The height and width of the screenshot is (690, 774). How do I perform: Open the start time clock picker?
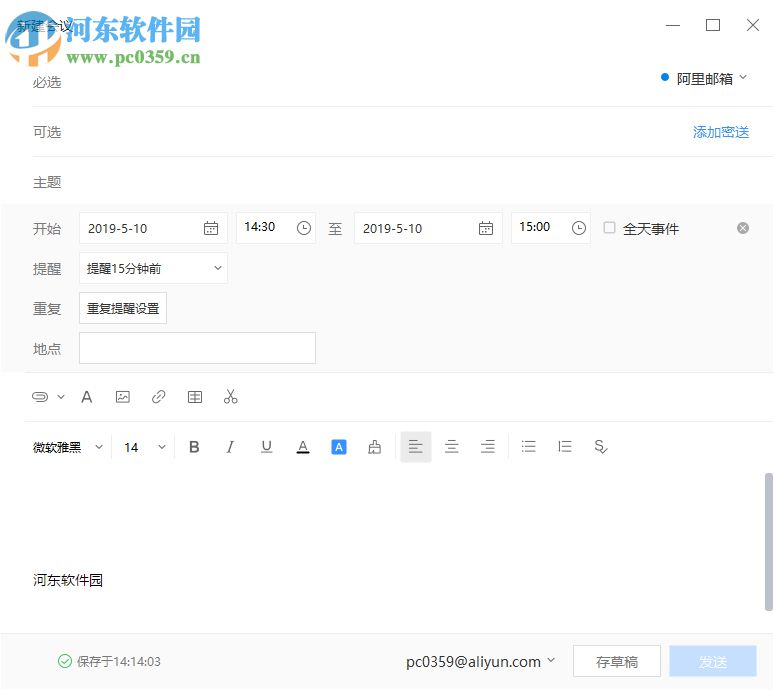(304, 228)
